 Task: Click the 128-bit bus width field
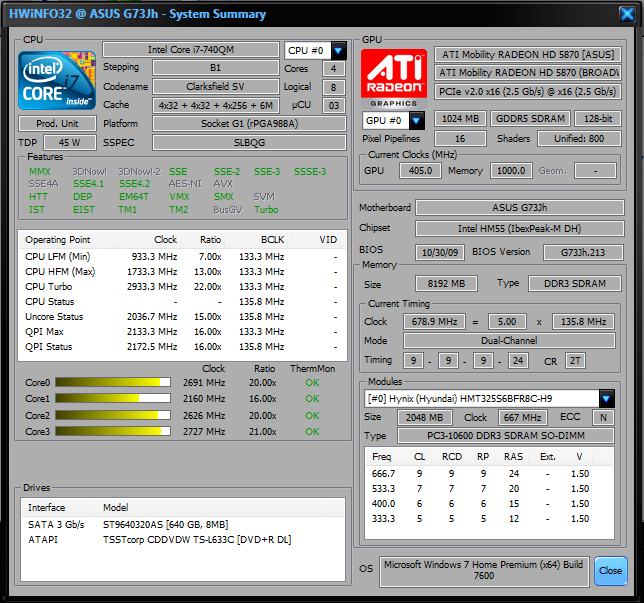[598, 119]
